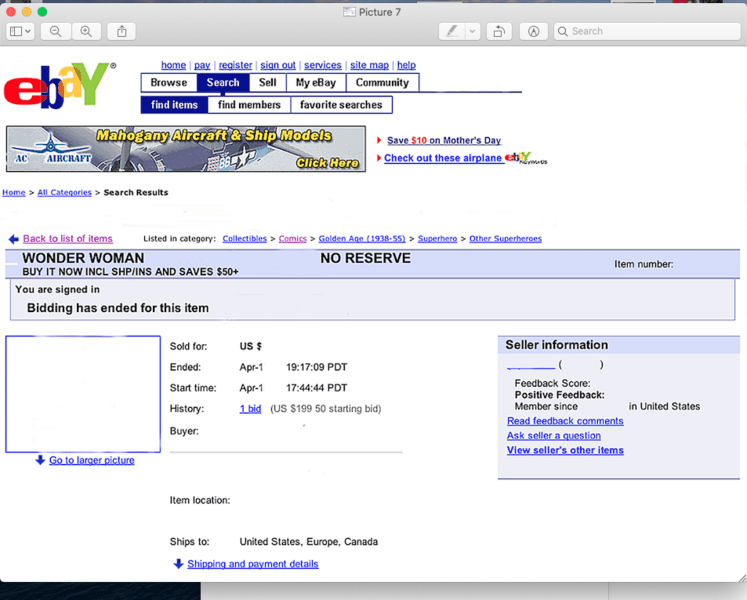Viewport: 747px width, 600px height.
Task: Click the Bidding has ended message
Action: [x=118, y=308]
